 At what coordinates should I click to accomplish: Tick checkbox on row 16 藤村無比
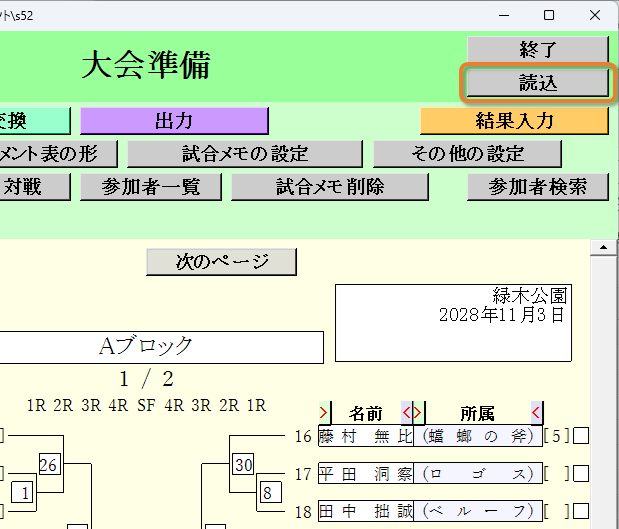coord(581,436)
